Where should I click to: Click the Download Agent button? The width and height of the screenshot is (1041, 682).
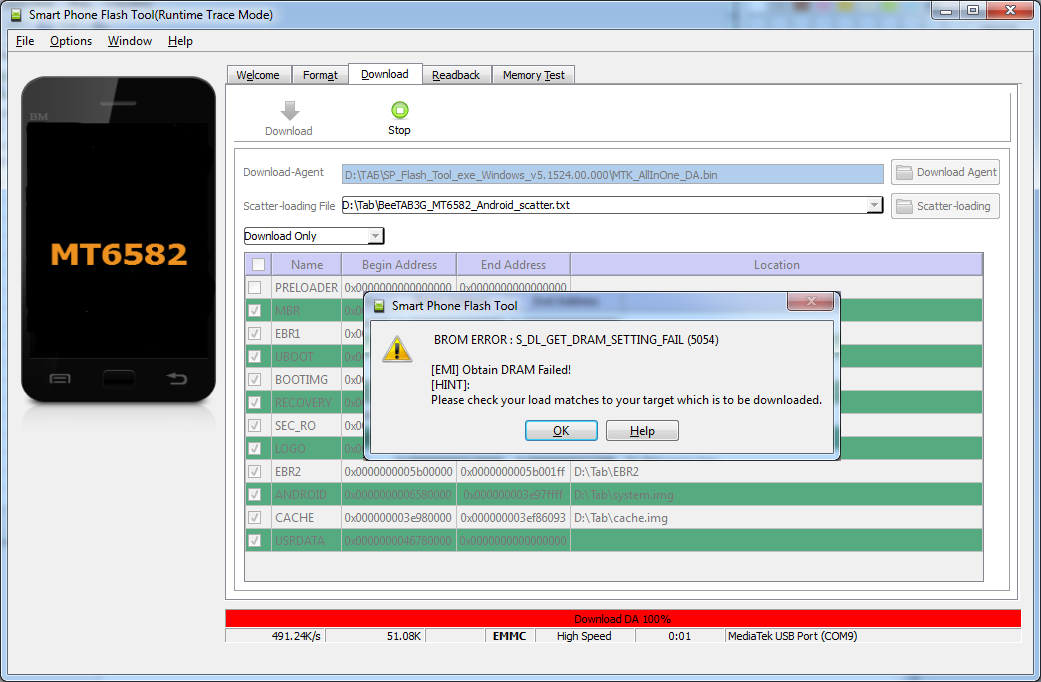pyautogui.click(x=945, y=173)
